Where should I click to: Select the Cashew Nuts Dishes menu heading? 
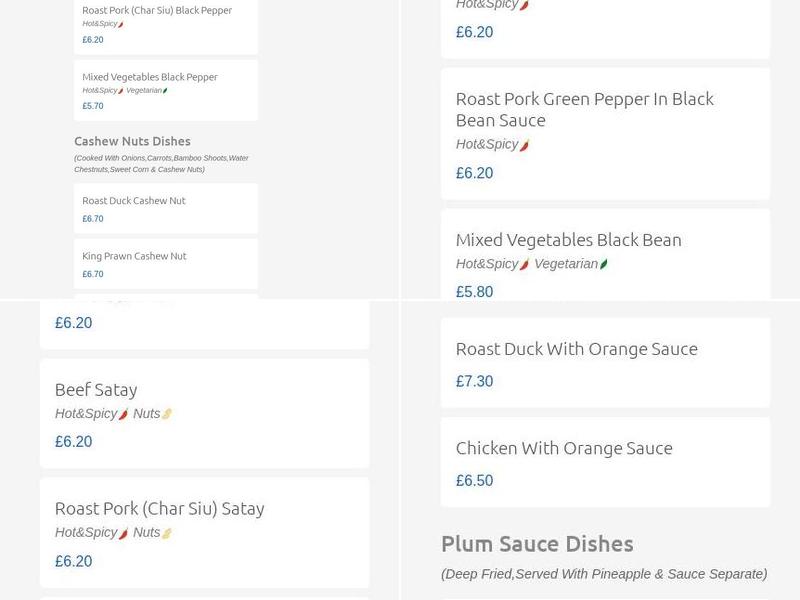point(131,141)
